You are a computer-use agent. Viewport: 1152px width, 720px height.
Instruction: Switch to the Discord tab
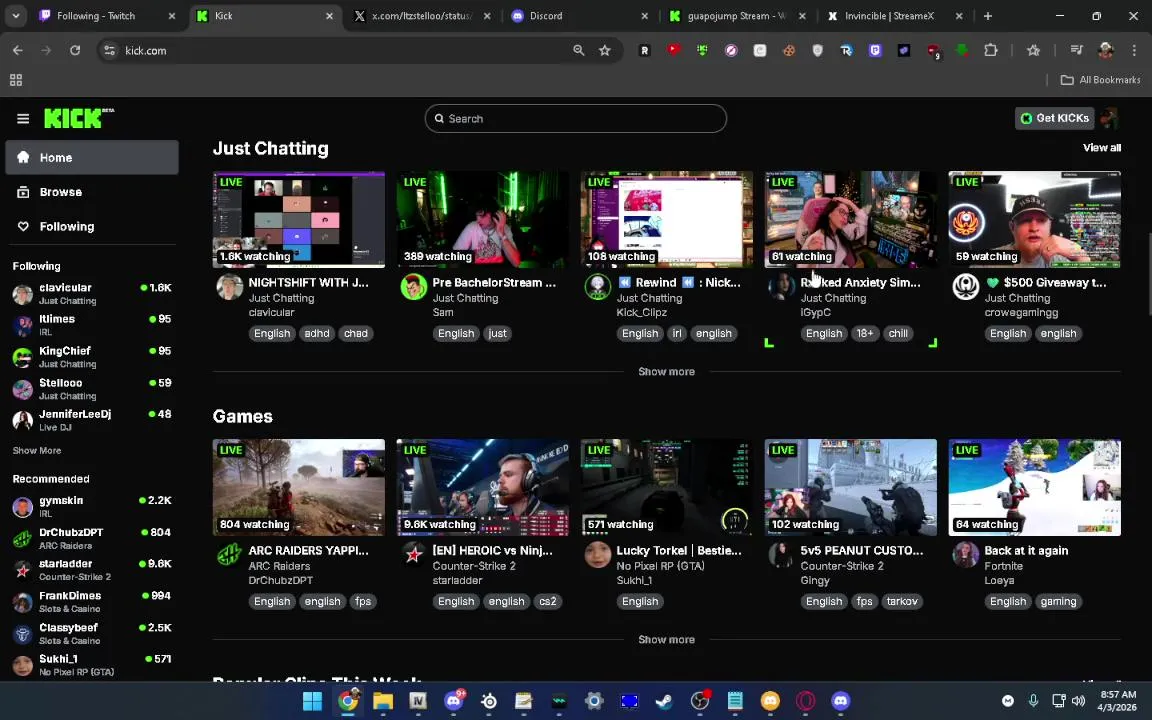pos(580,15)
